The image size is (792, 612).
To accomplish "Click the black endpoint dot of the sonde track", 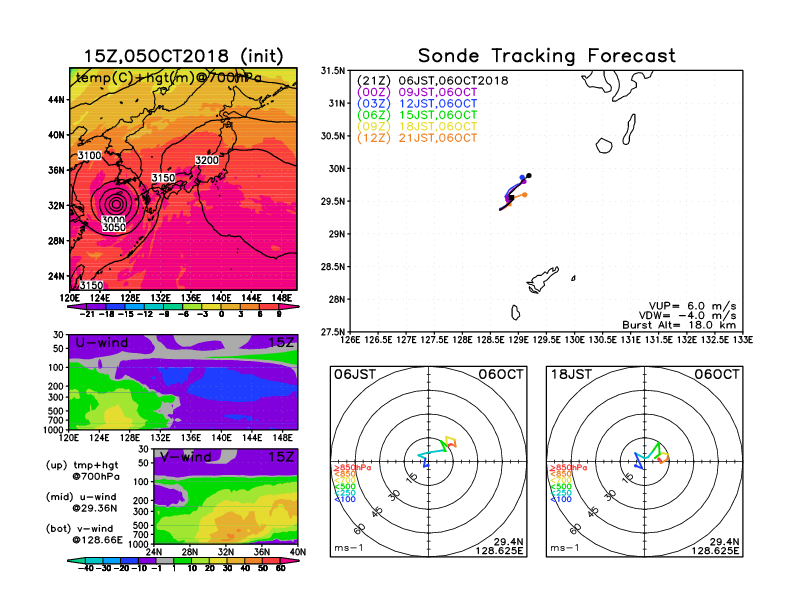I will tap(529, 176).
